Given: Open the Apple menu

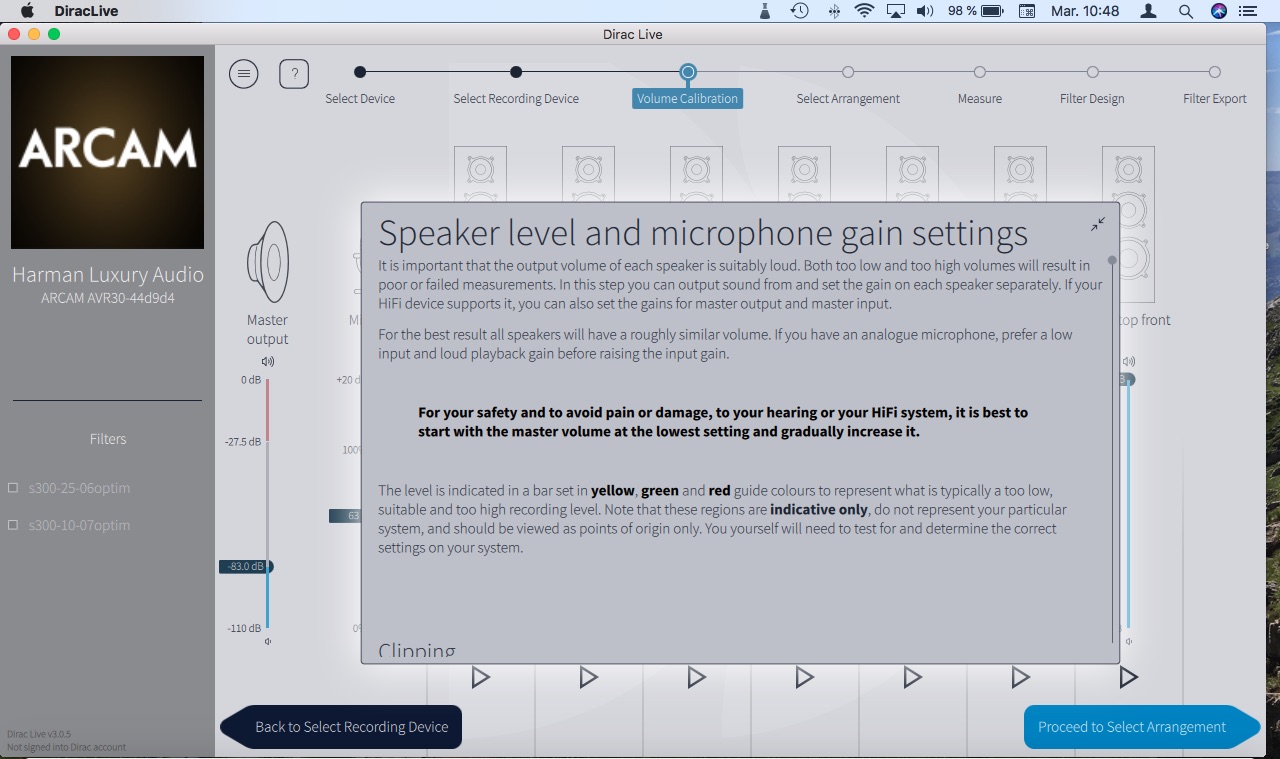Looking at the screenshot, I should click(x=27, y=11).
